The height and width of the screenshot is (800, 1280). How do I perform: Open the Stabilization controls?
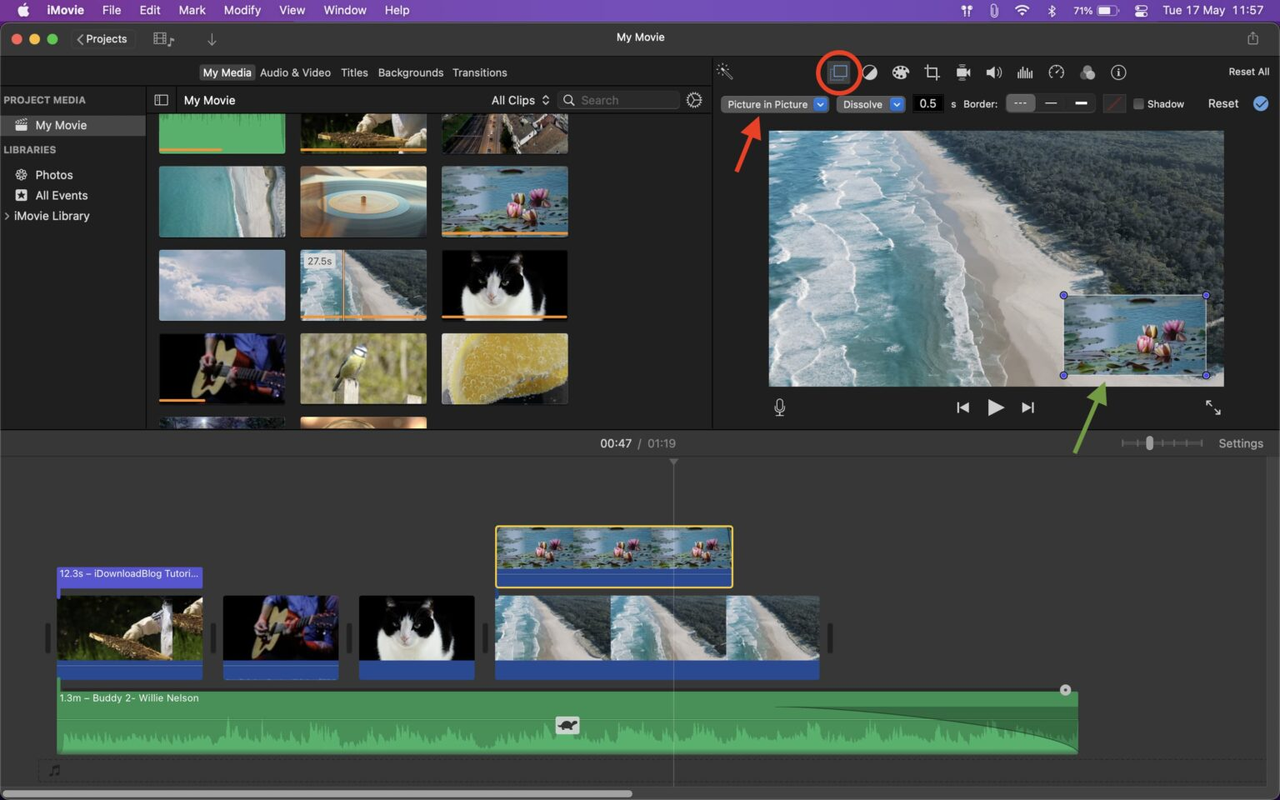pyautogui.click(x=963, y=72)
